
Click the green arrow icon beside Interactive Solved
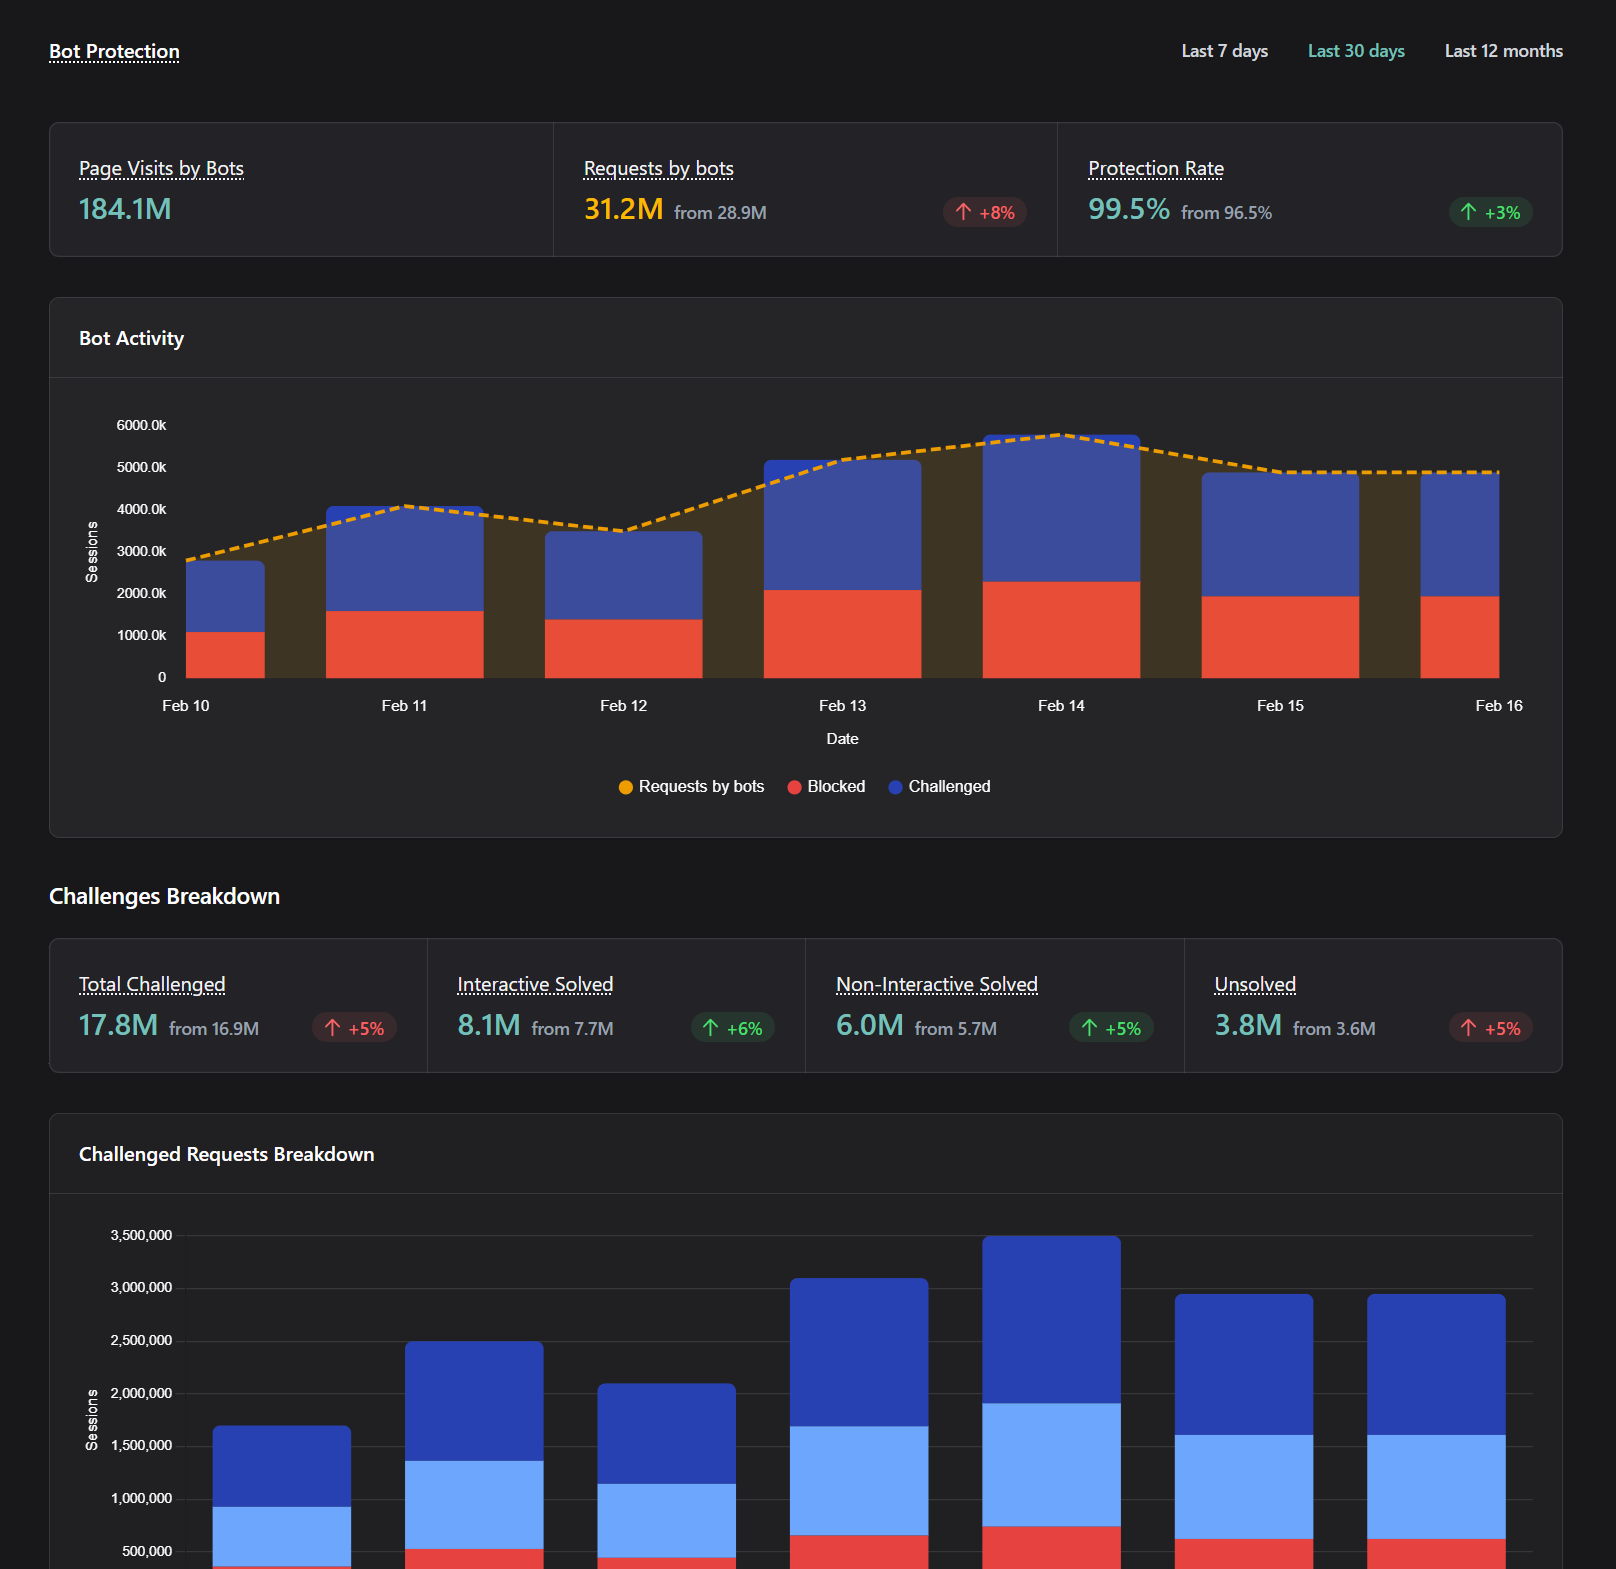[710, 1028]
